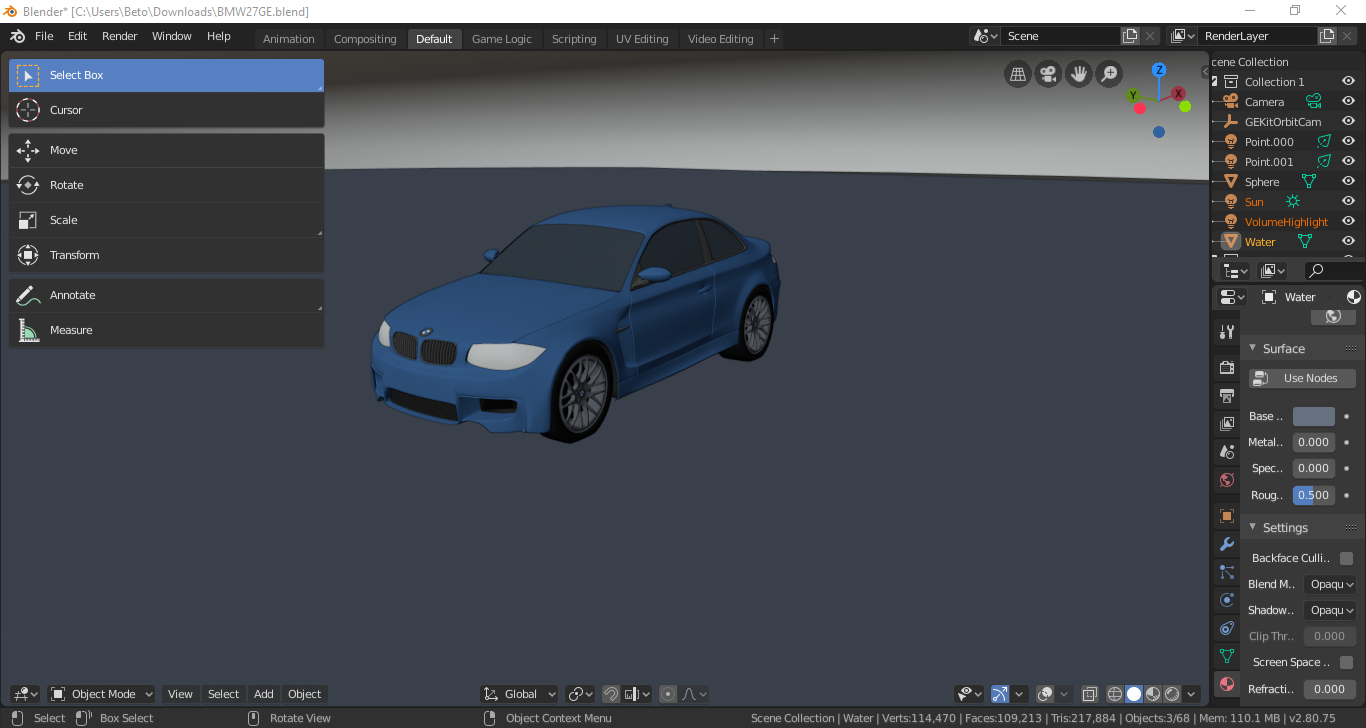Click the Select Box tool
The width and height of the screenshot is (1366, 728).
click(x=166, y=75)
